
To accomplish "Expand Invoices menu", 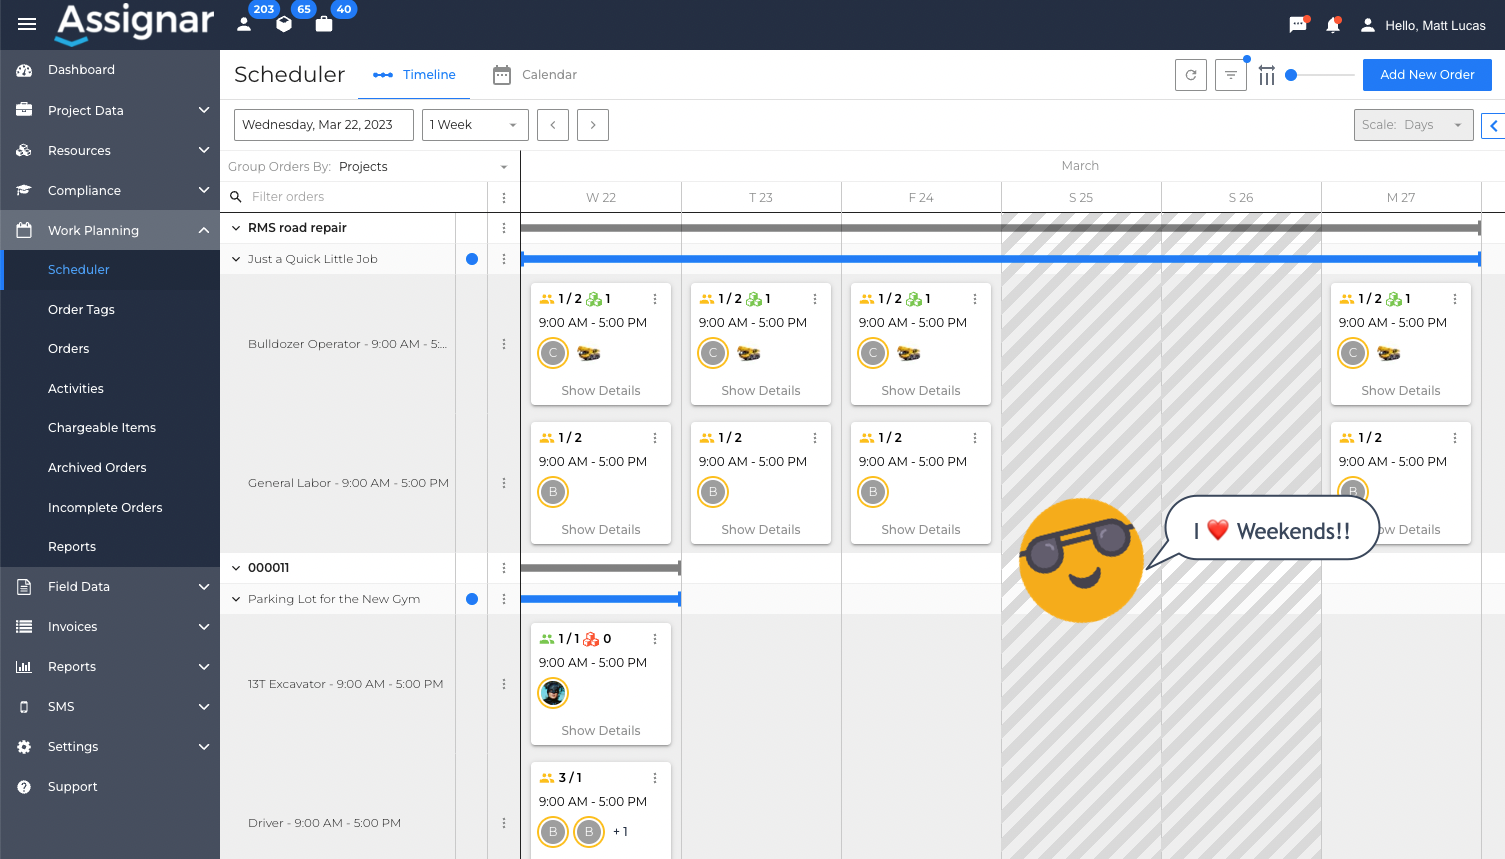I will [110, 627].
